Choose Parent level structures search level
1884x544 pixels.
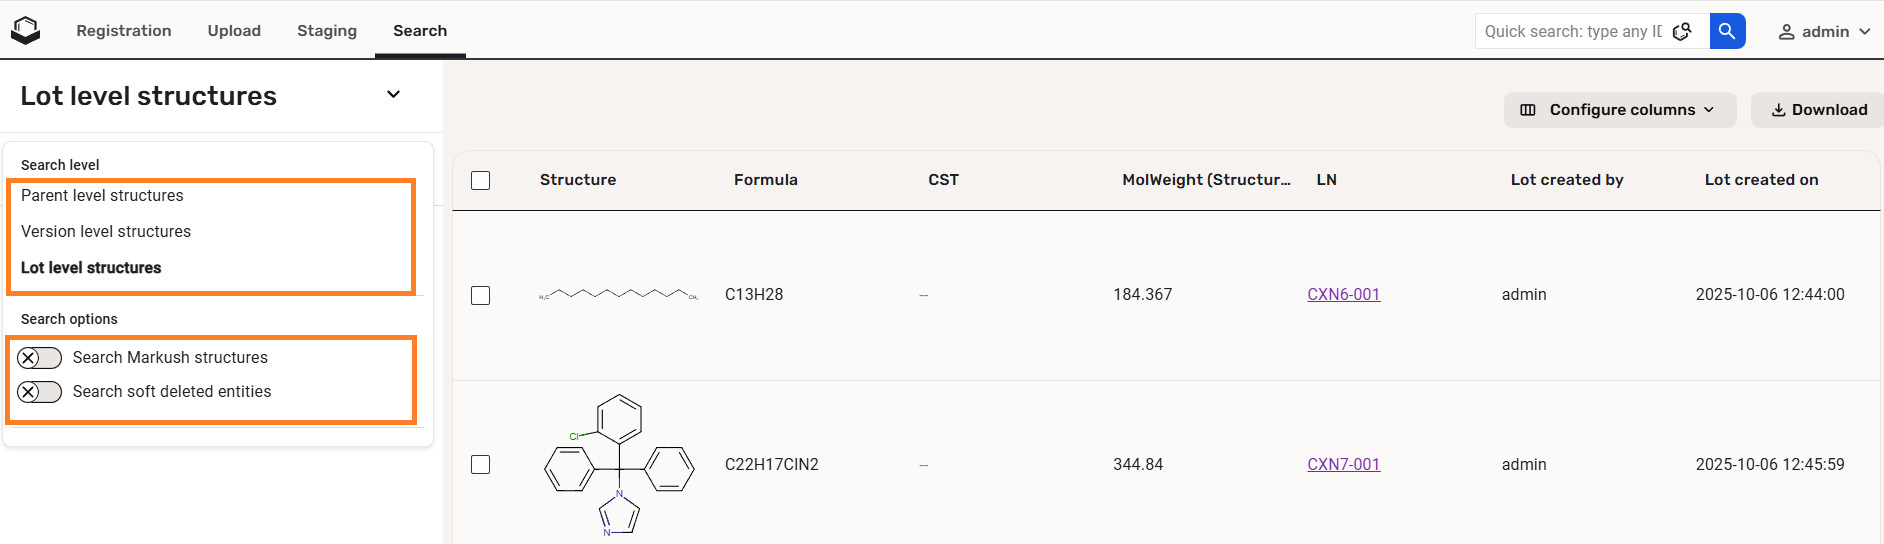coord(102,196)
